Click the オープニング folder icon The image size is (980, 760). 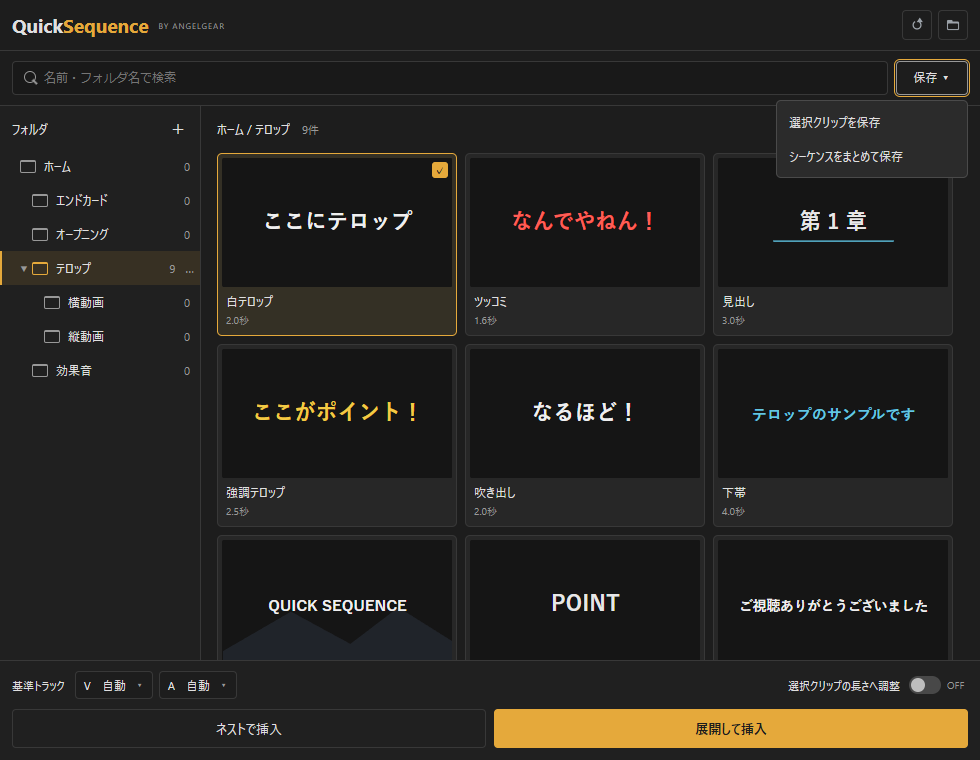[40, 234]
